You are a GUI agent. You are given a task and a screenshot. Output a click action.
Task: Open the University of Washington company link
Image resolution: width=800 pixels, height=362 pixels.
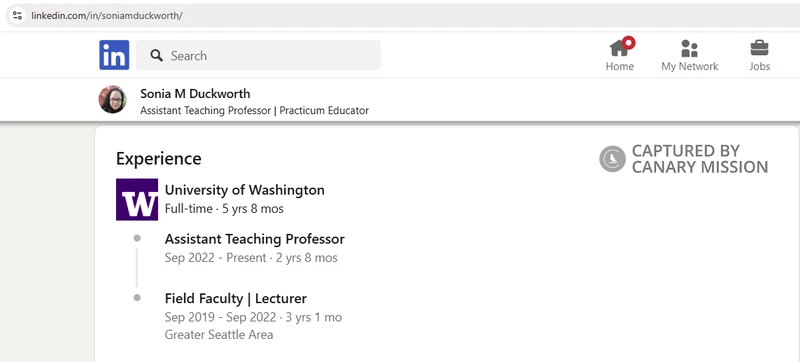(244, 190)
